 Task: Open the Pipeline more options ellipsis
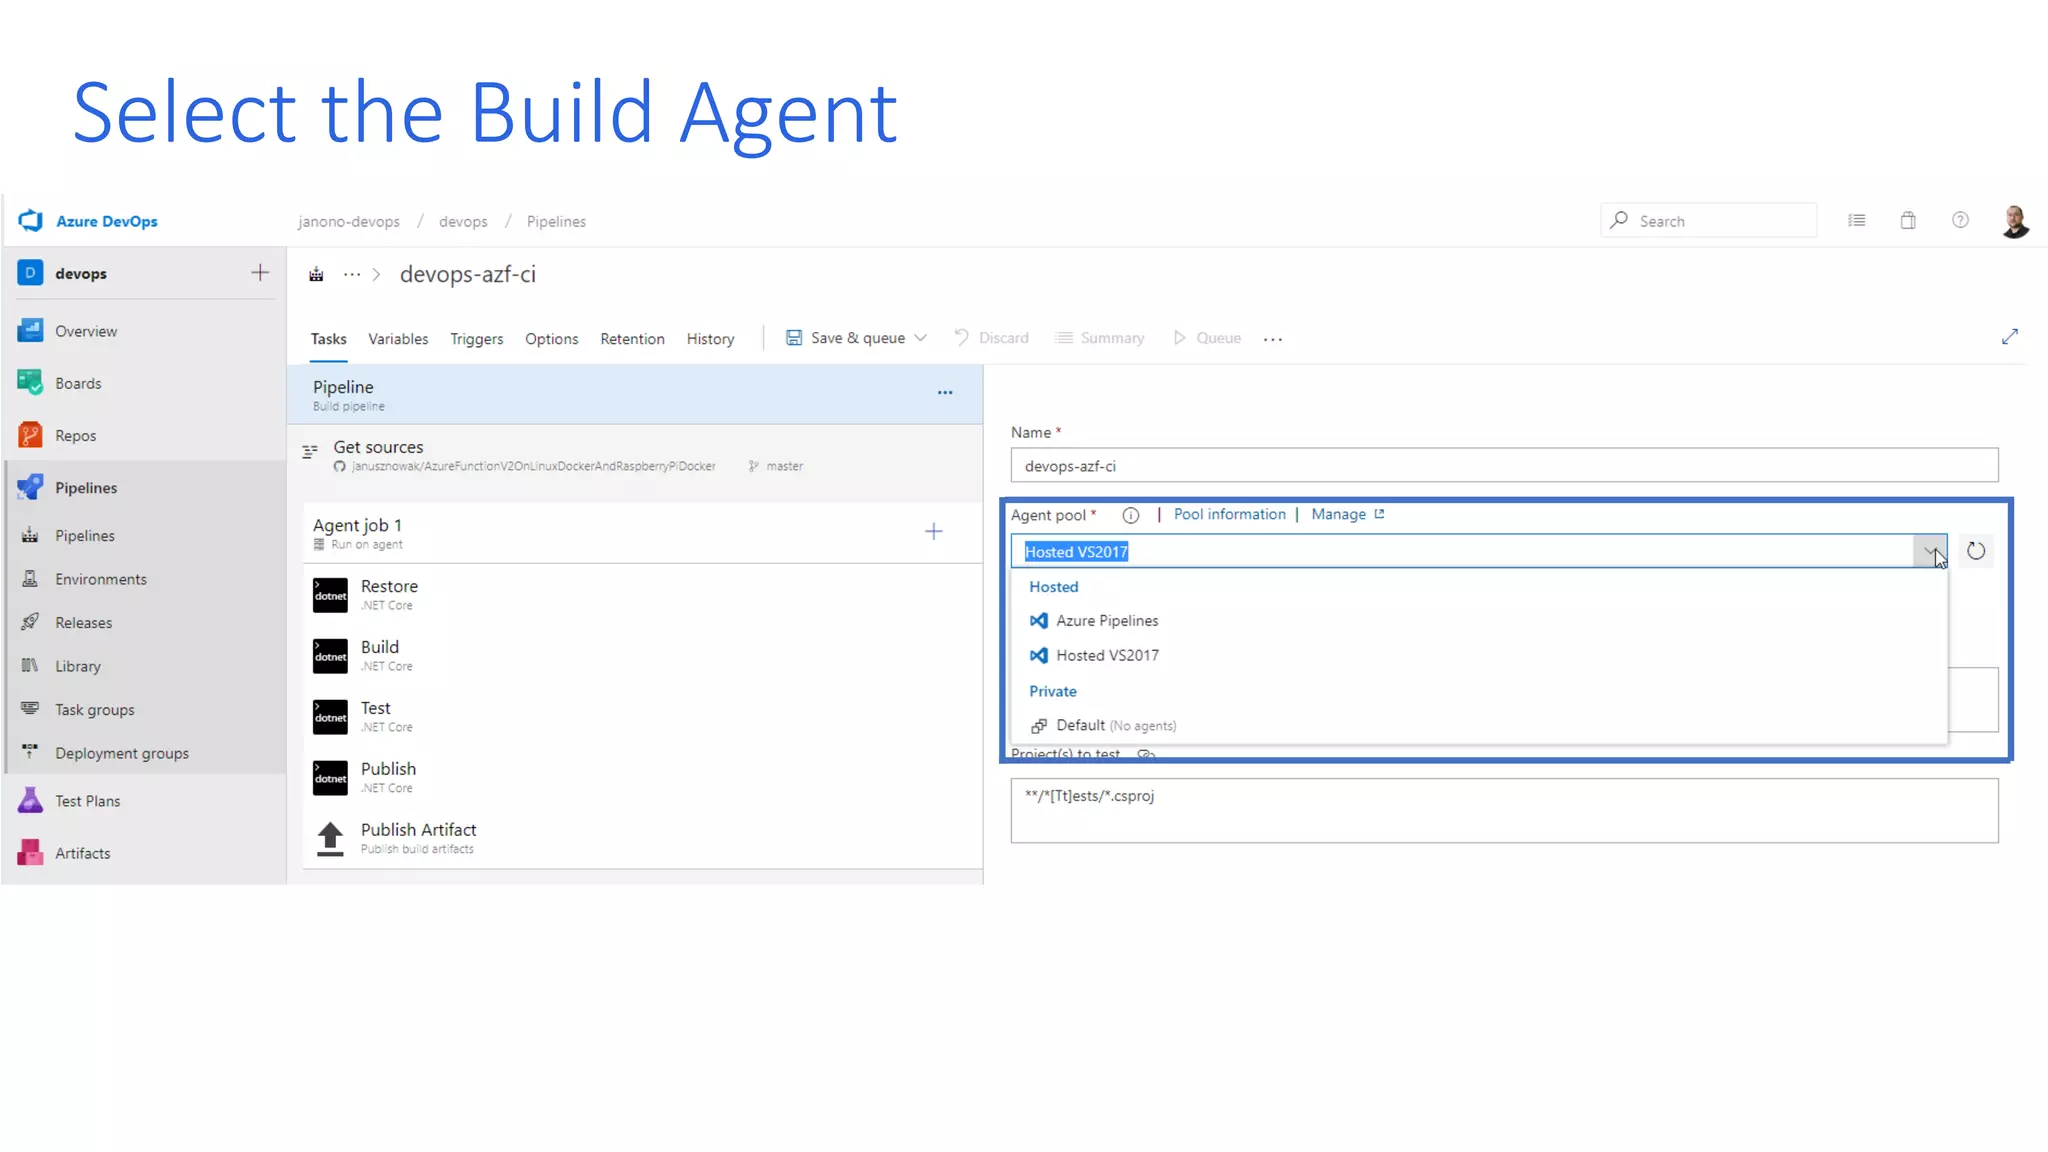(944, 393)
